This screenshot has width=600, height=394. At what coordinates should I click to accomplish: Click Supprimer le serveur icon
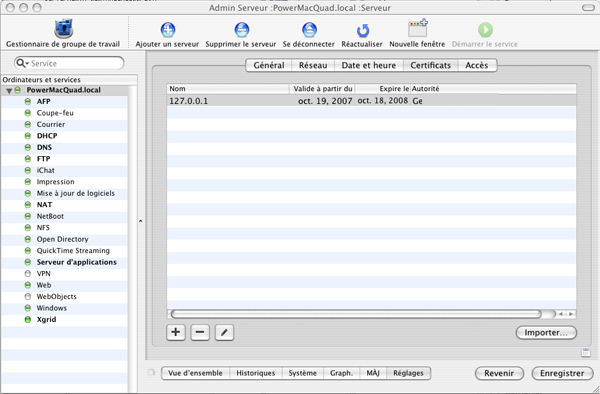tap(241, 30)
